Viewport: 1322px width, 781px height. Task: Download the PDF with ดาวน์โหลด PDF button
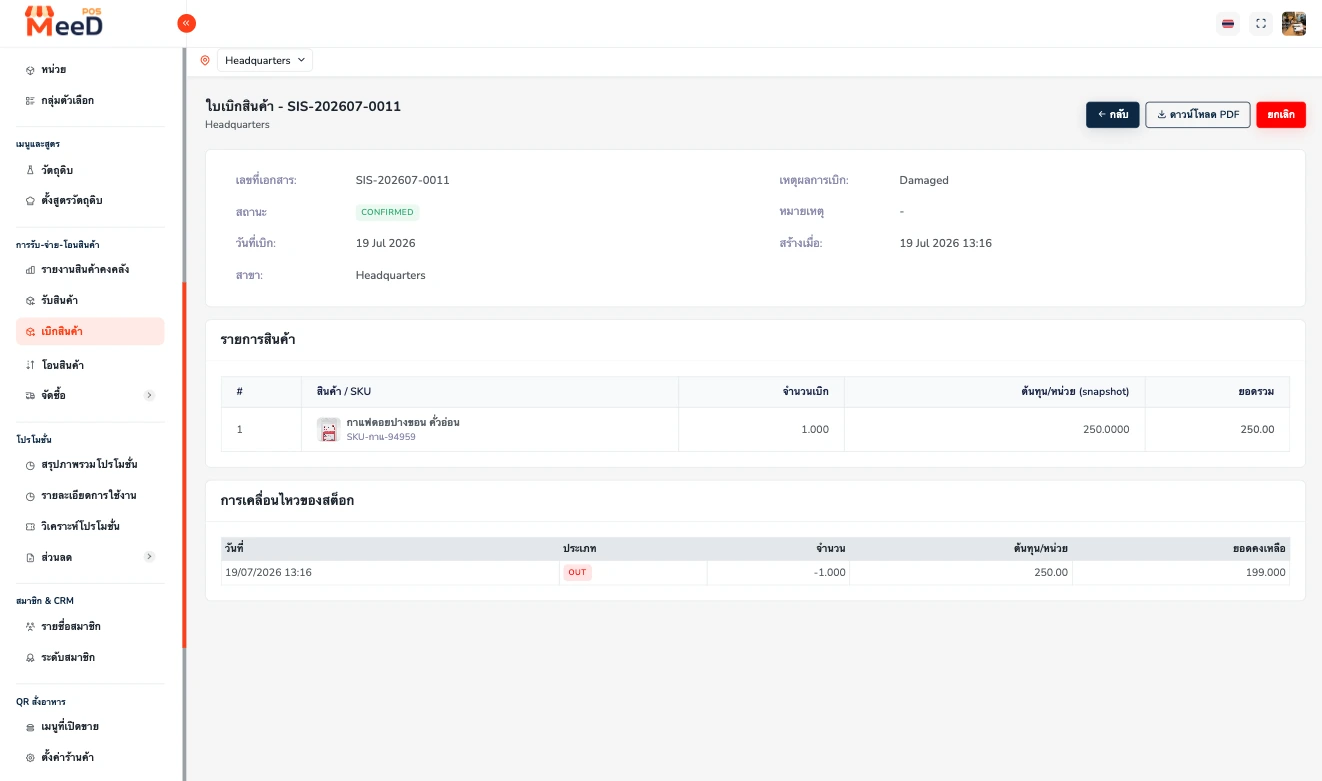pos(1197,115)
